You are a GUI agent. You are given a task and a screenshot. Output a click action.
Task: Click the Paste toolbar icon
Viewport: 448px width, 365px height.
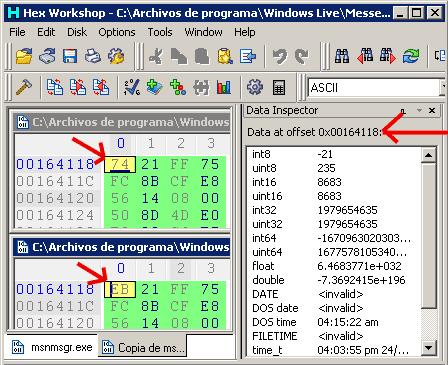202,56
